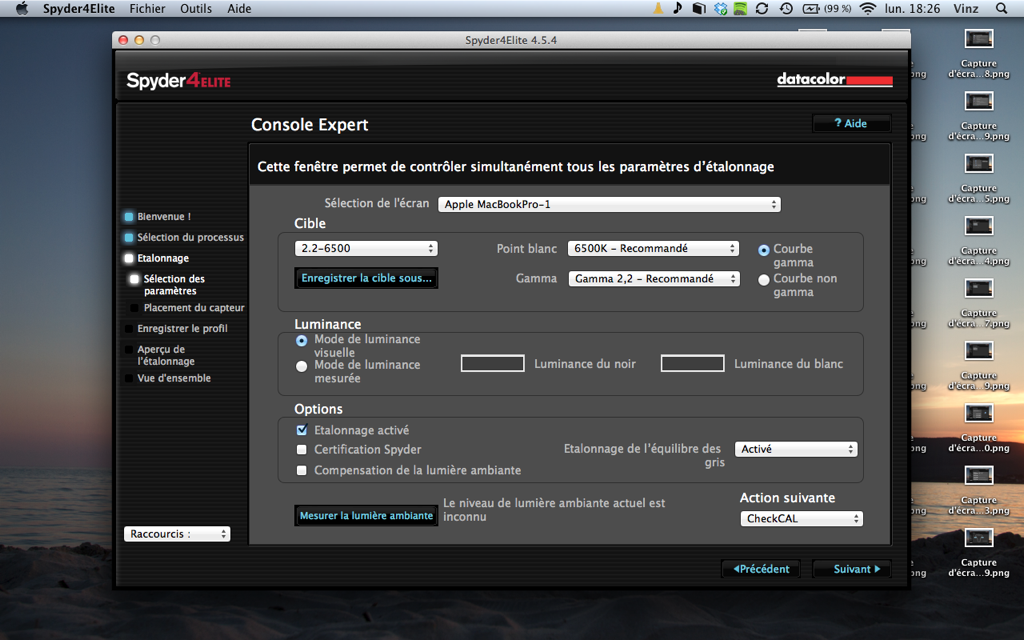
Task: Select Courbe non gamma radio button
Action: coord(764,280)
